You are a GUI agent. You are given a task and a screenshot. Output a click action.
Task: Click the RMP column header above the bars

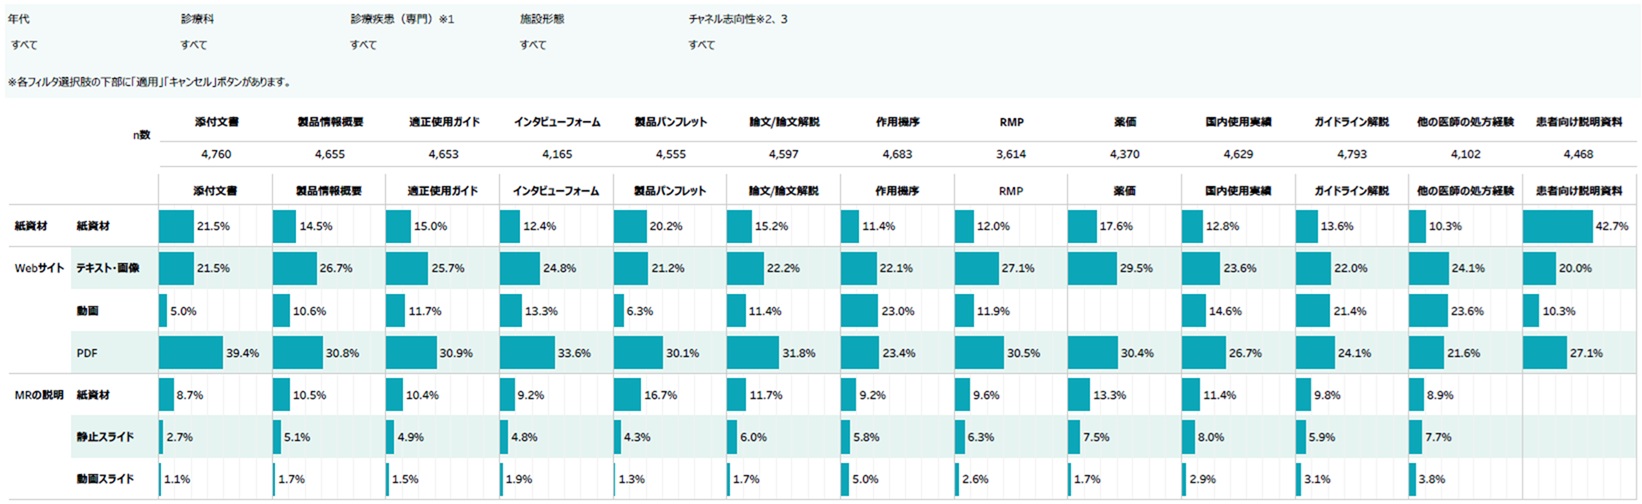(1011, 191)
